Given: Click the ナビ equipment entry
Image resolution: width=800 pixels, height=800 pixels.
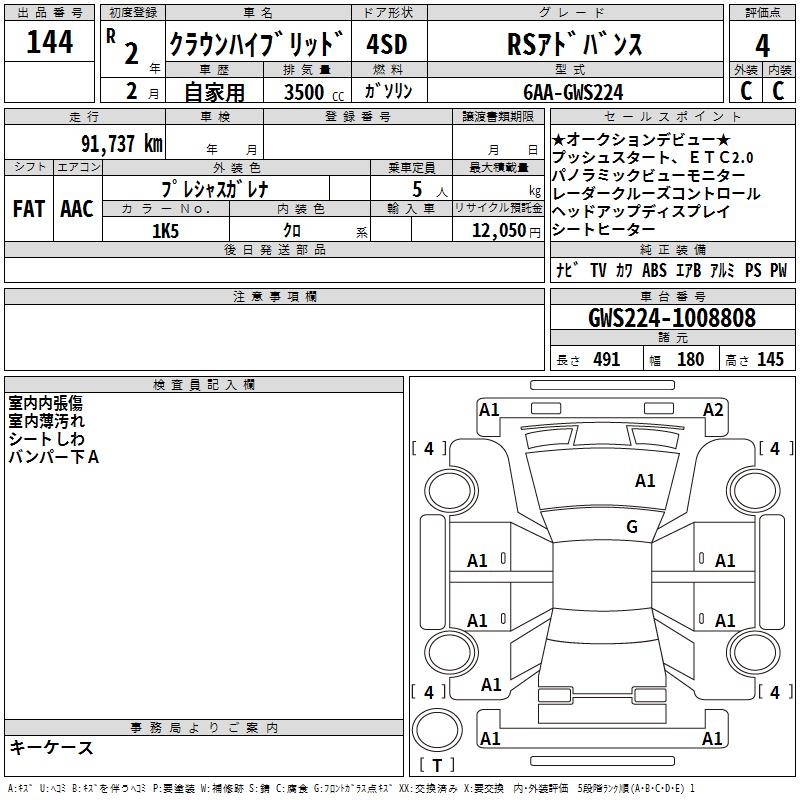Looking at the screenshot, I should [x=567, y=270].
